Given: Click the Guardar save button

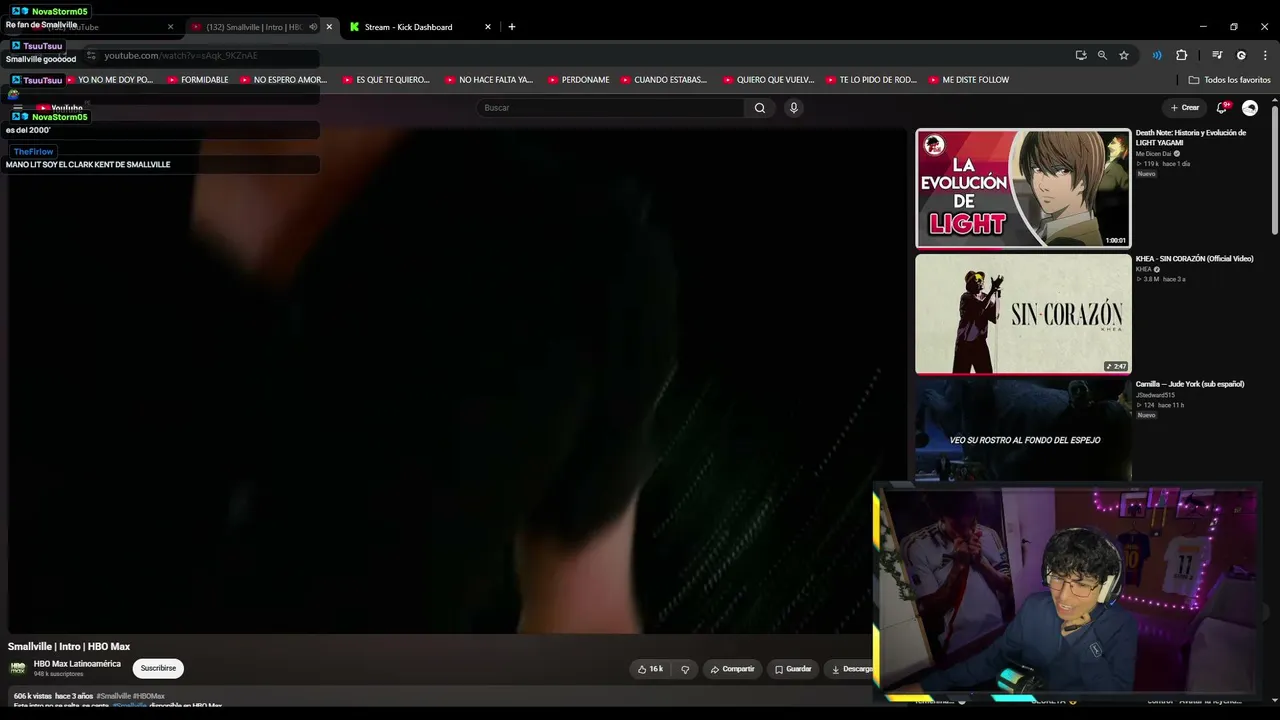Looking at the screenshot, I should (x=793, y=669).
